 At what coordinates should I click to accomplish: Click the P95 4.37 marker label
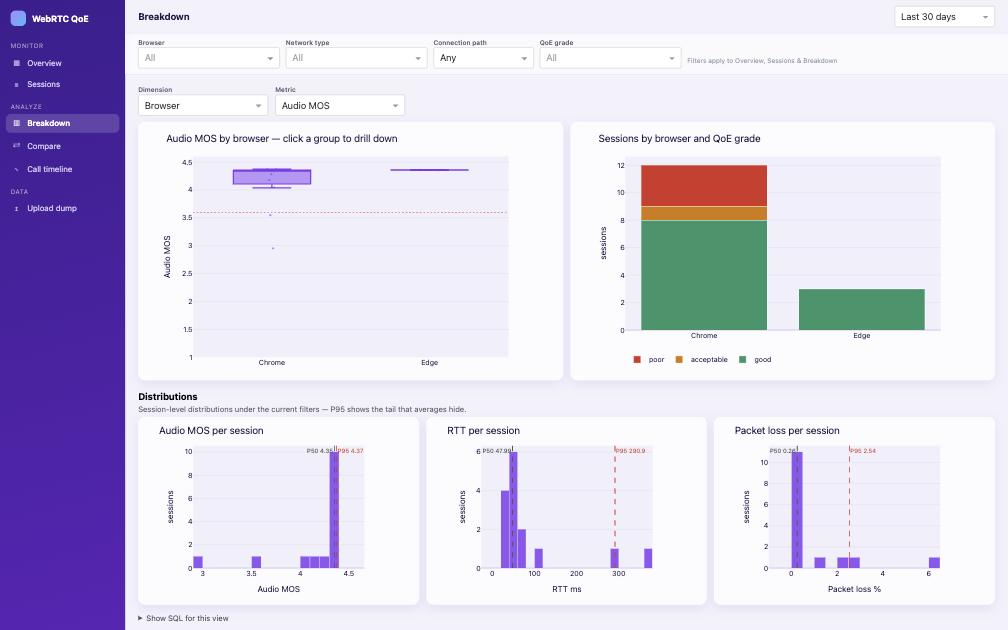[351, 451]
